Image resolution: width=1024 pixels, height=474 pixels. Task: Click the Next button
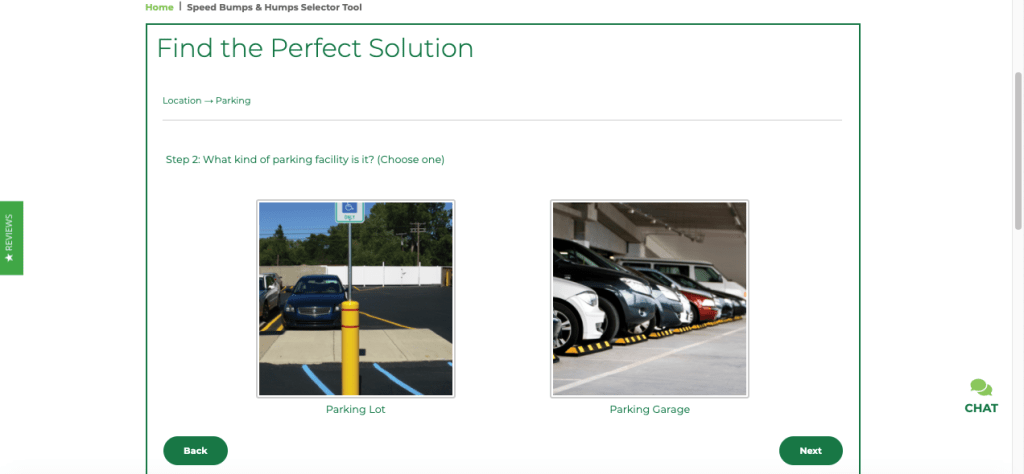coord(810,450)
